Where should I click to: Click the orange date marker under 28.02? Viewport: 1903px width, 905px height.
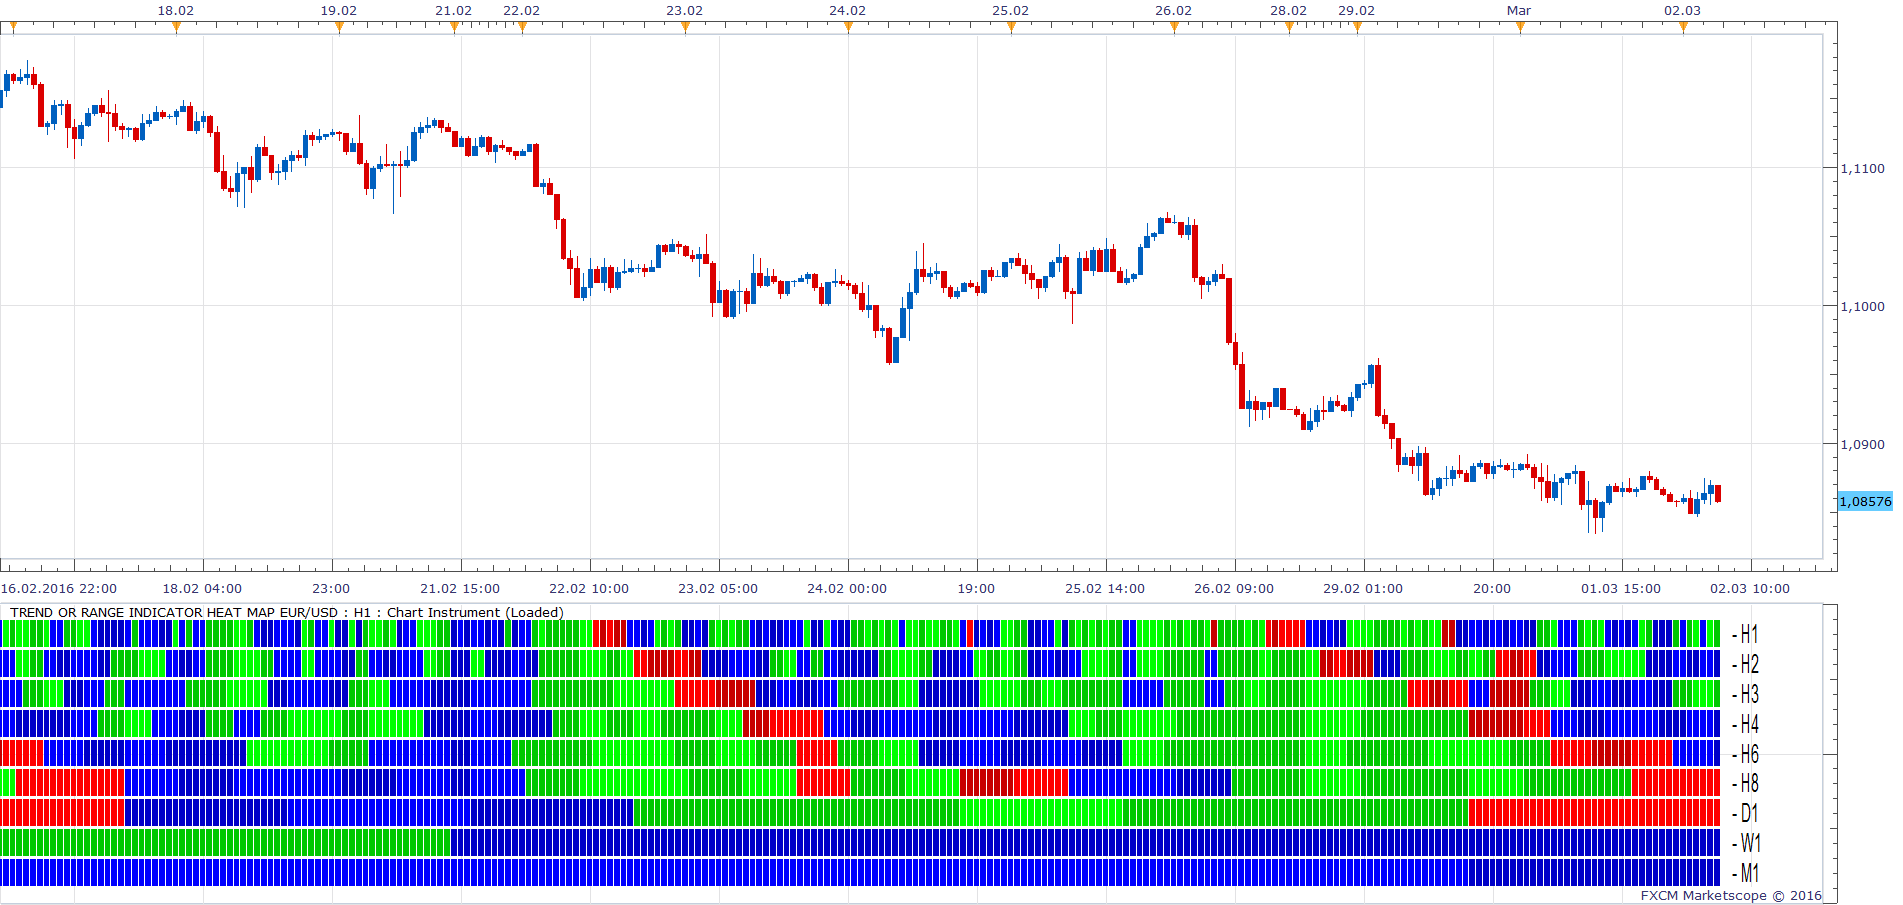[x=1289, y=27]
